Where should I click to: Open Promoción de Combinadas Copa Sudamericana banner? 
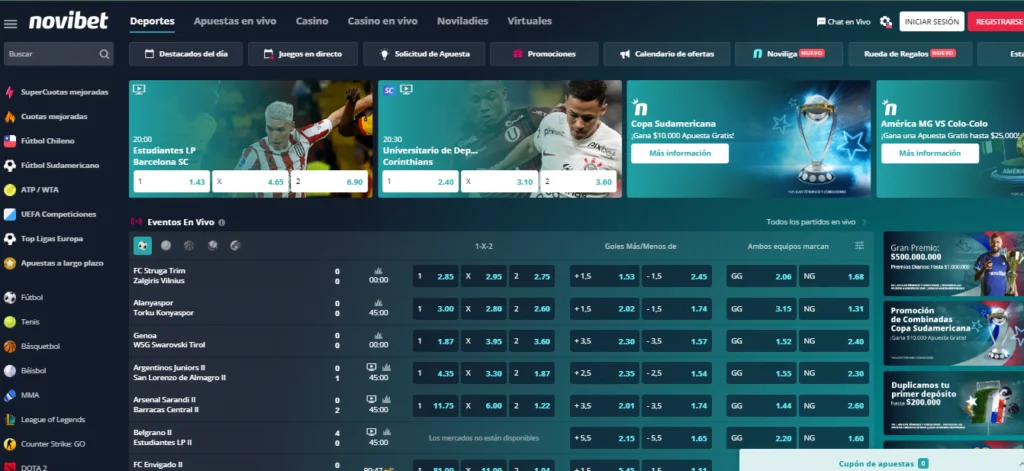tap(953, 333)
